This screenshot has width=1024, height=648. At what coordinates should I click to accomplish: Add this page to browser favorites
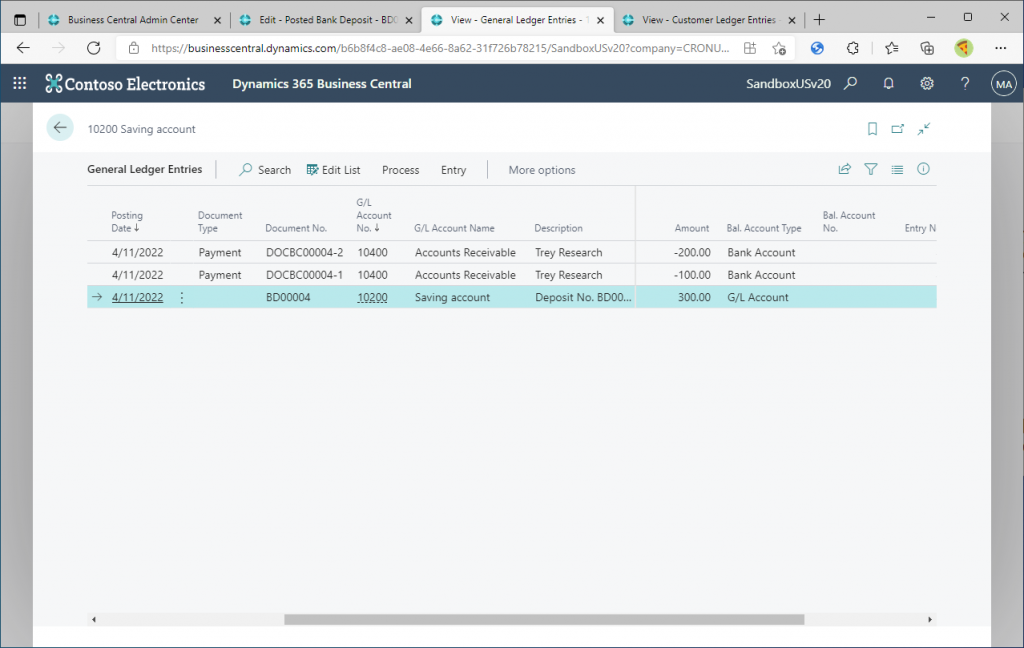779,48
